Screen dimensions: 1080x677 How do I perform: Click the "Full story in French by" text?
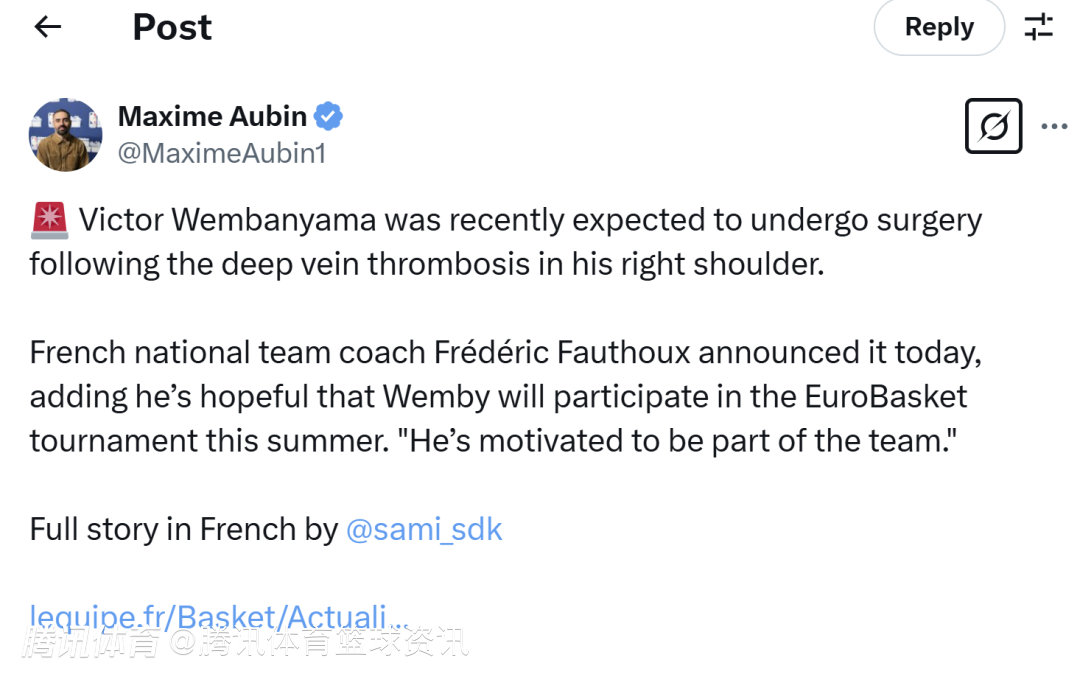click(184, 529)
